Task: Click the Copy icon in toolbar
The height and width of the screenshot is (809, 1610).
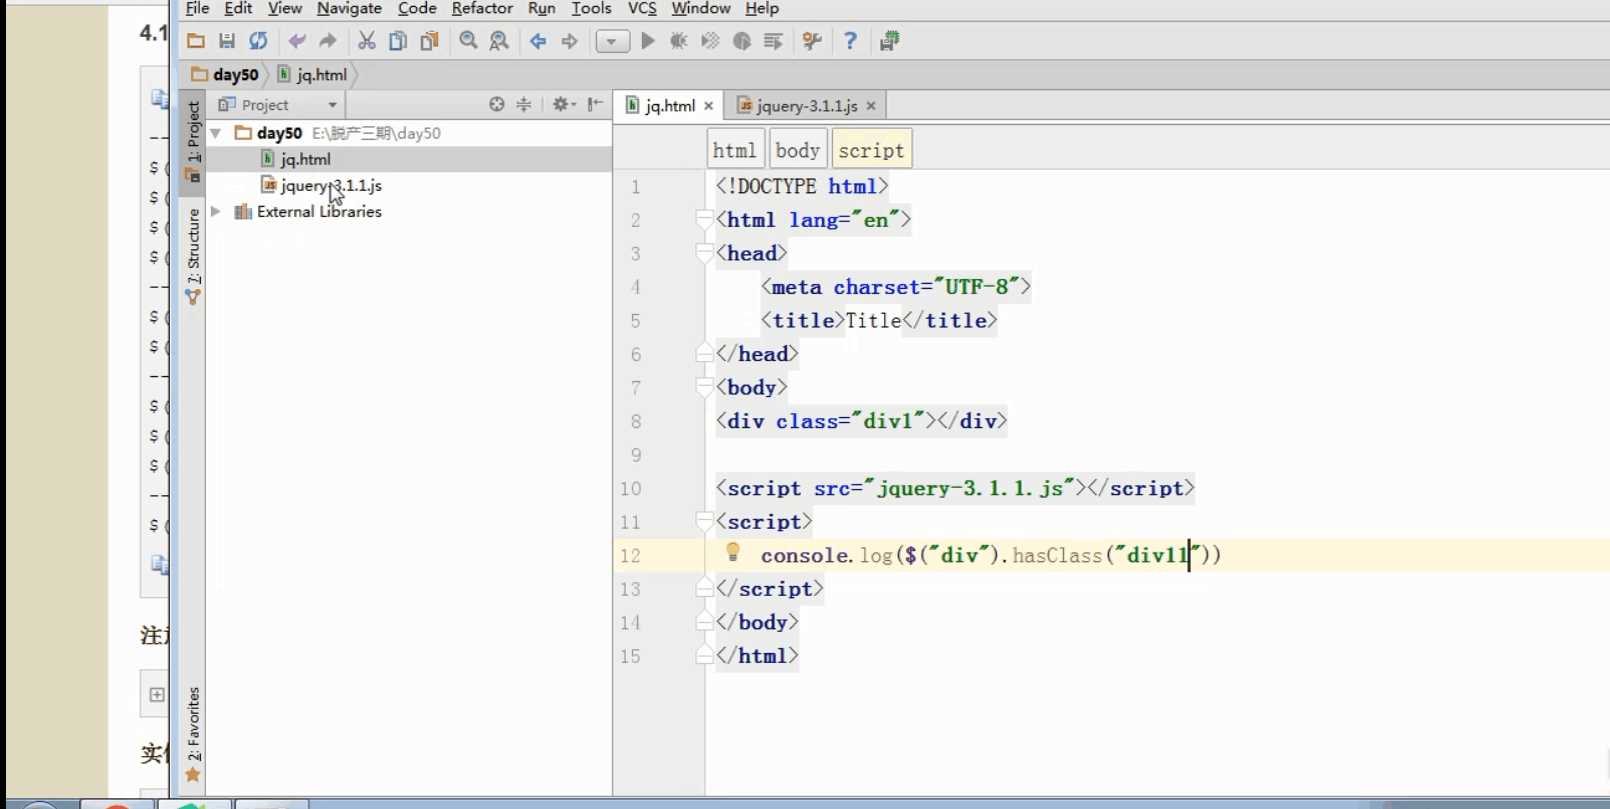Action: [398, 41]
